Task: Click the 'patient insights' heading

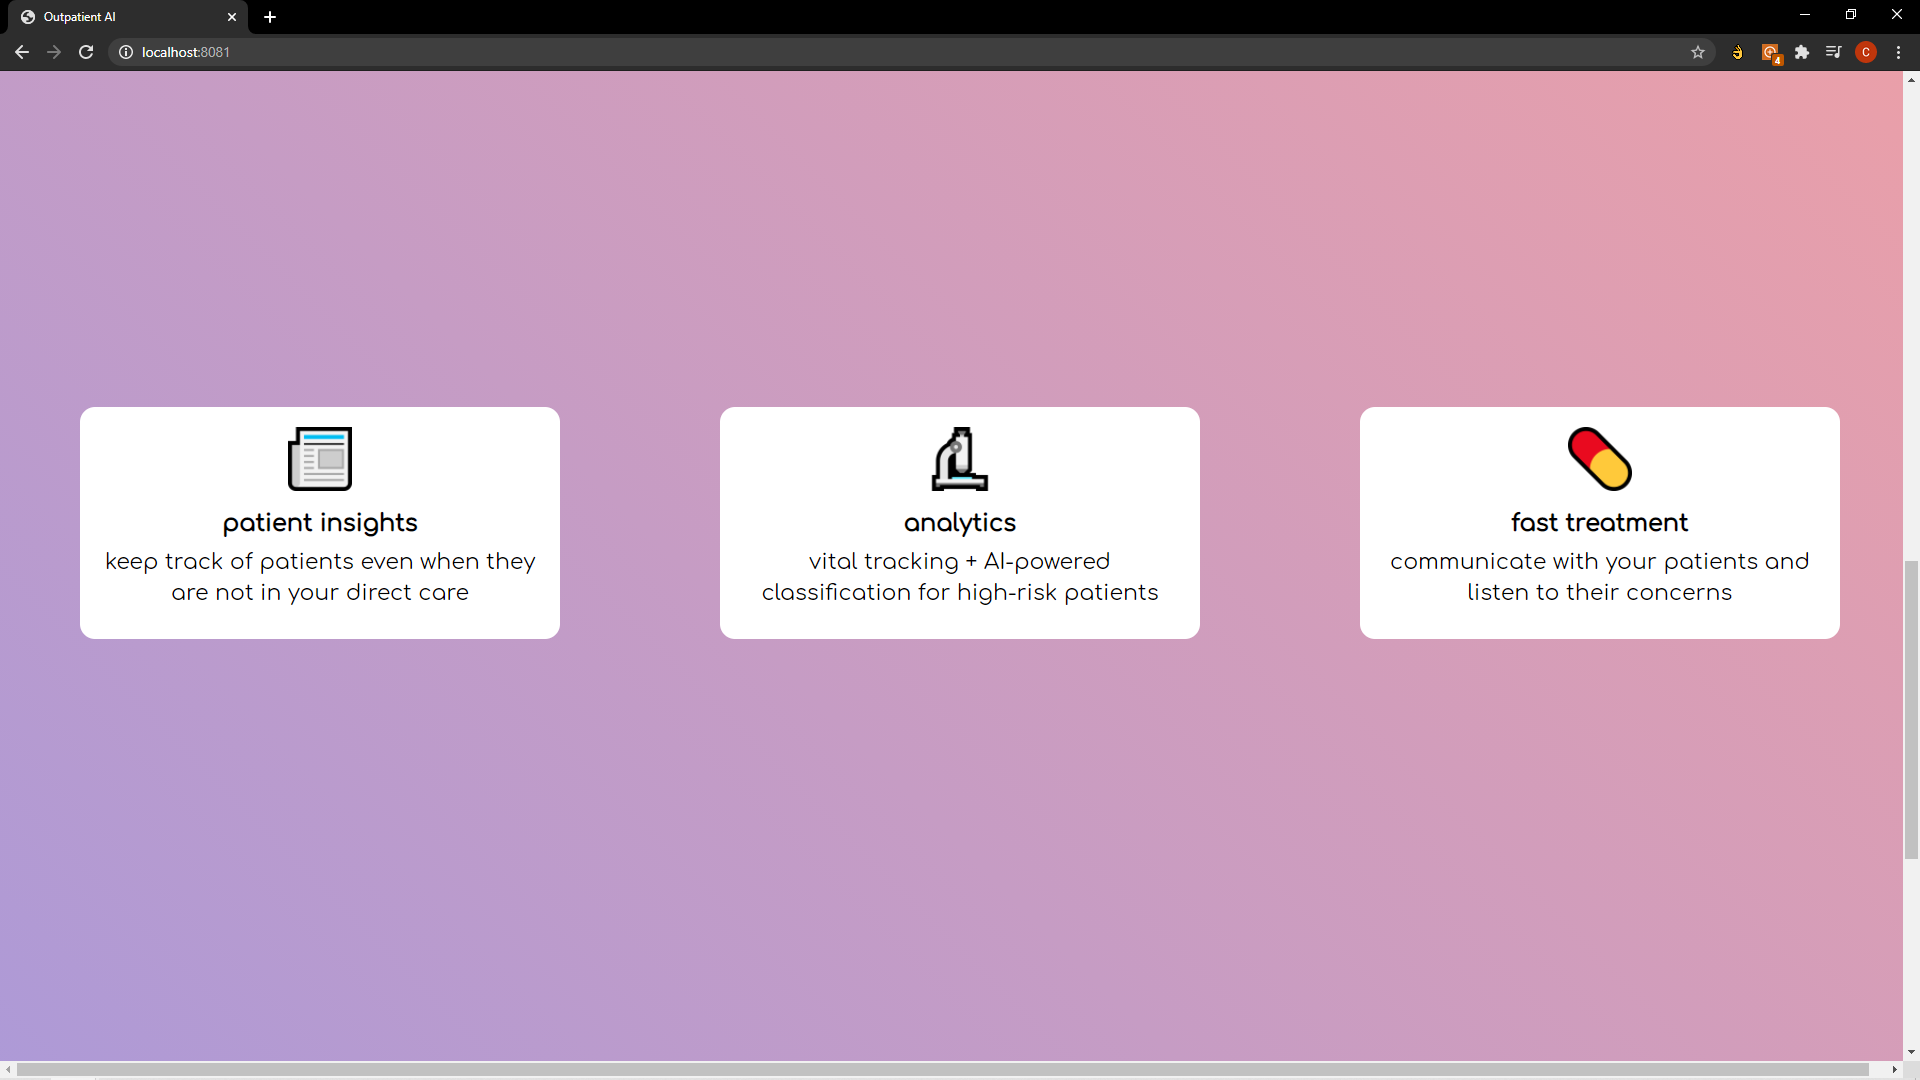Action: (320, 523)
